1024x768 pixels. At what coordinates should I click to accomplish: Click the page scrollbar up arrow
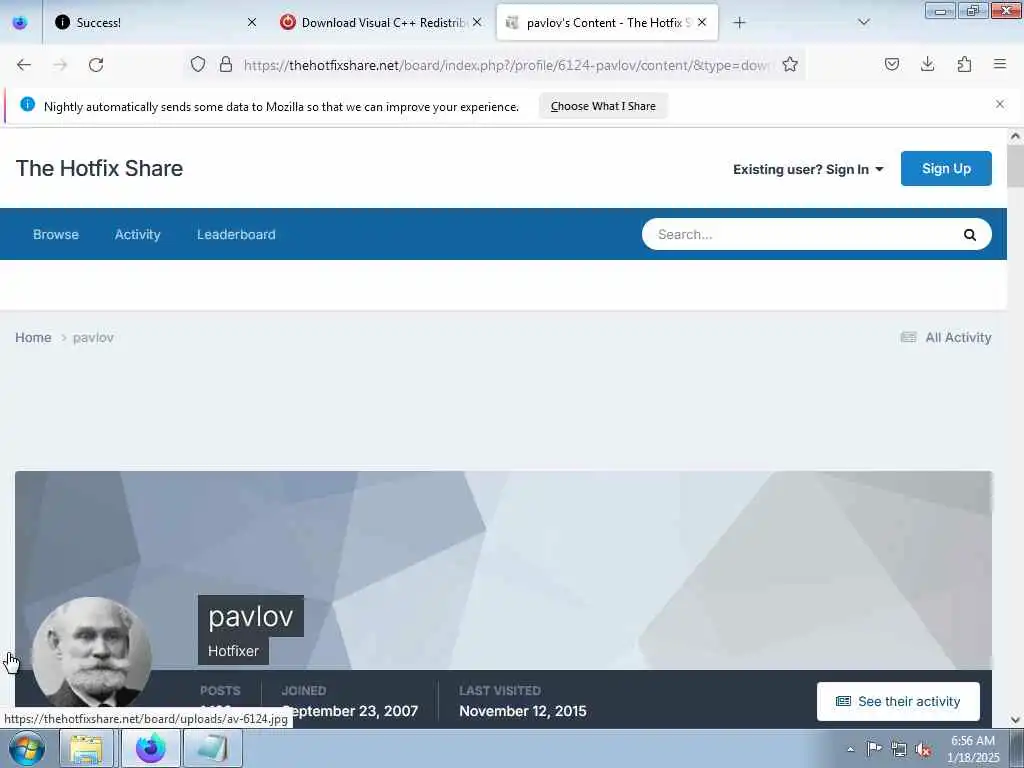click(1015, 136)
